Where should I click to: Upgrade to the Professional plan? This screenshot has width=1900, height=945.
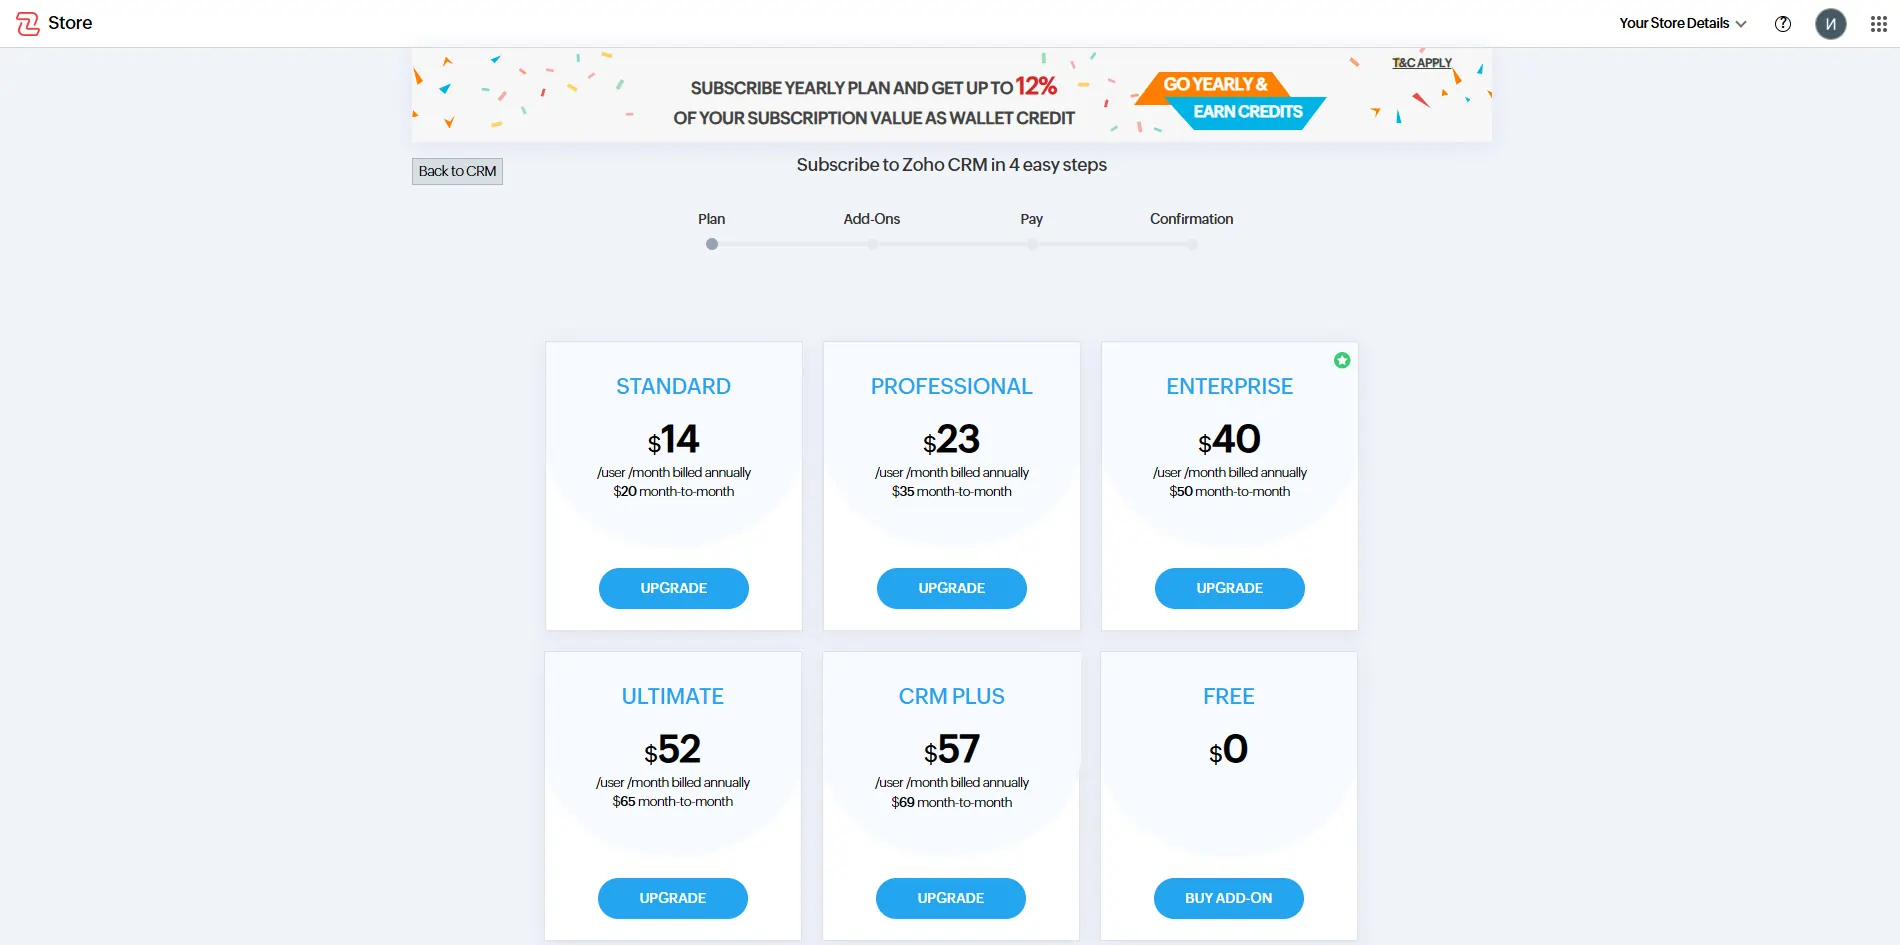pos(952,588)
